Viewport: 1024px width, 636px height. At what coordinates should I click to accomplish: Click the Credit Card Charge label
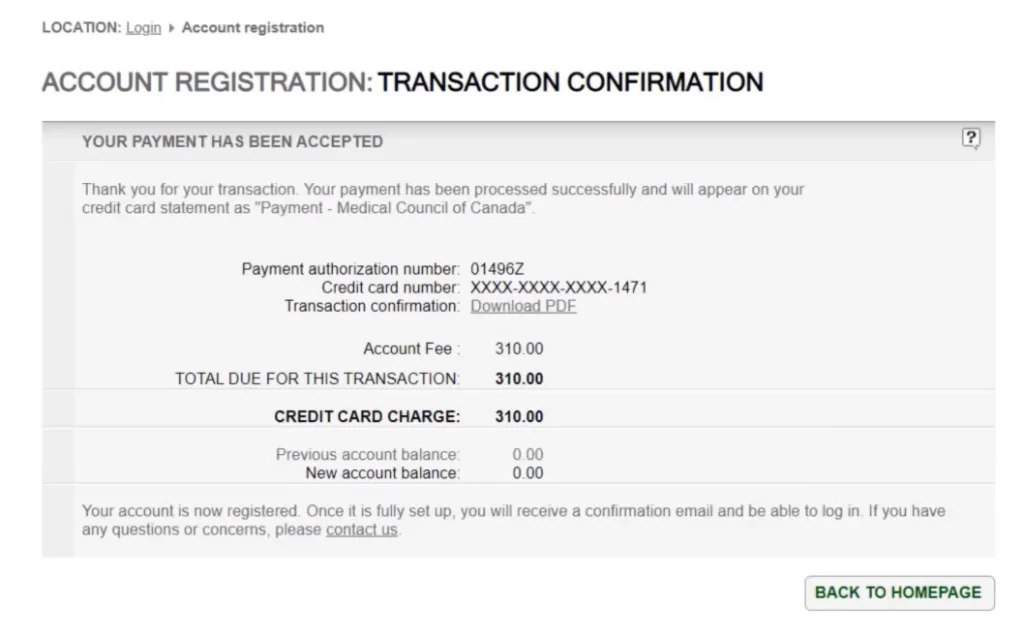[x=367, y=417]
